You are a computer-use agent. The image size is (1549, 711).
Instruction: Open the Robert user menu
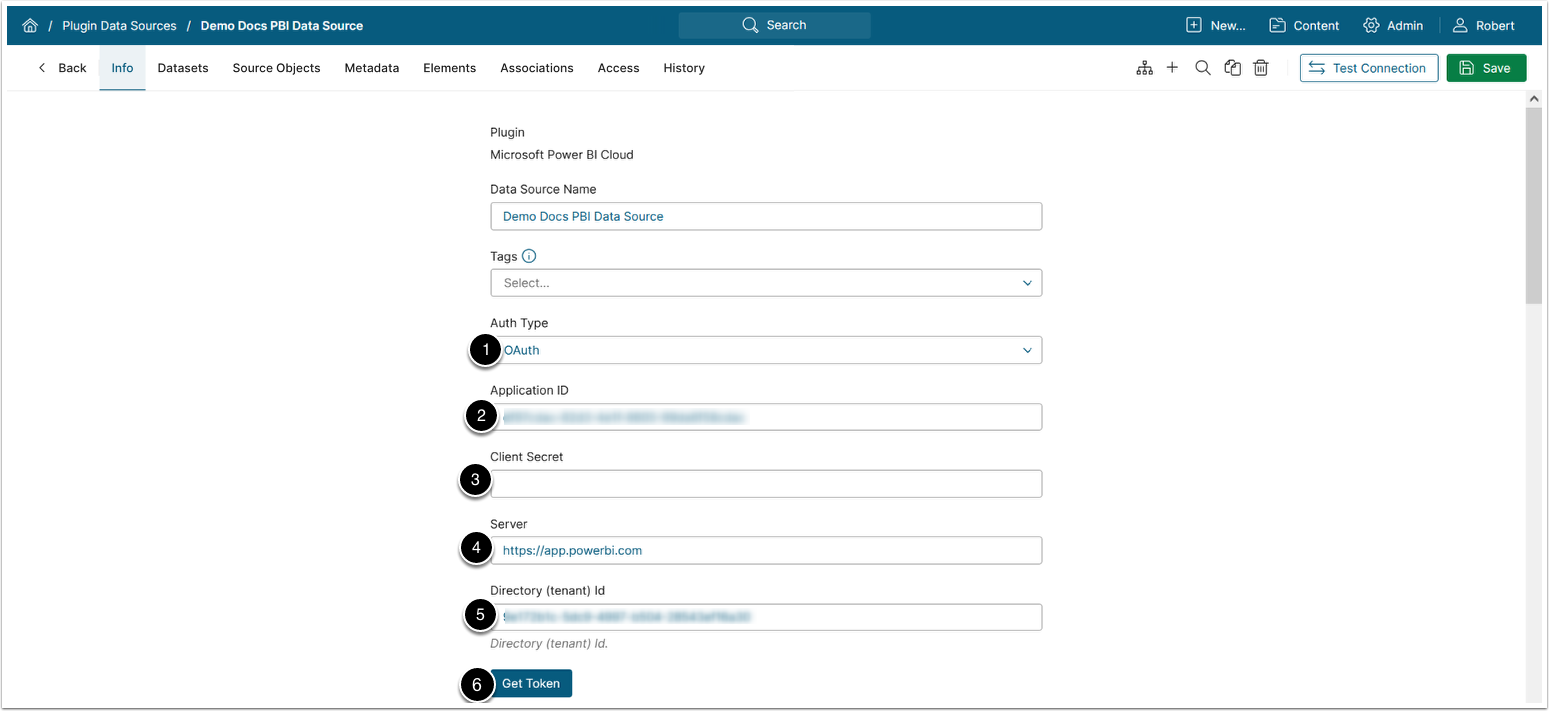(x=1484, y=26)
